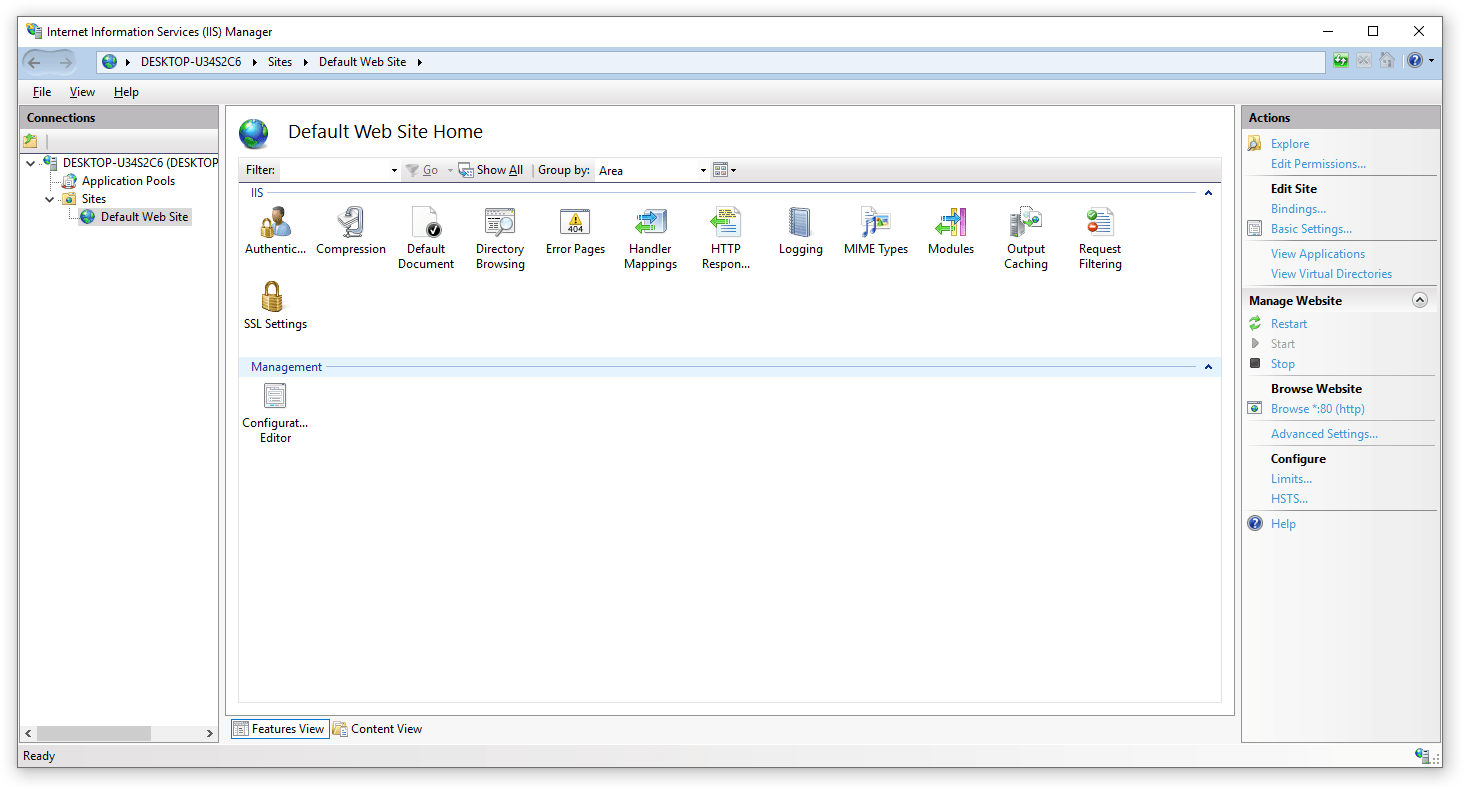The height and width of the screenshot is (790, 1464).
Task: Select Default Web Site tree node
Action: coord(144,217)
